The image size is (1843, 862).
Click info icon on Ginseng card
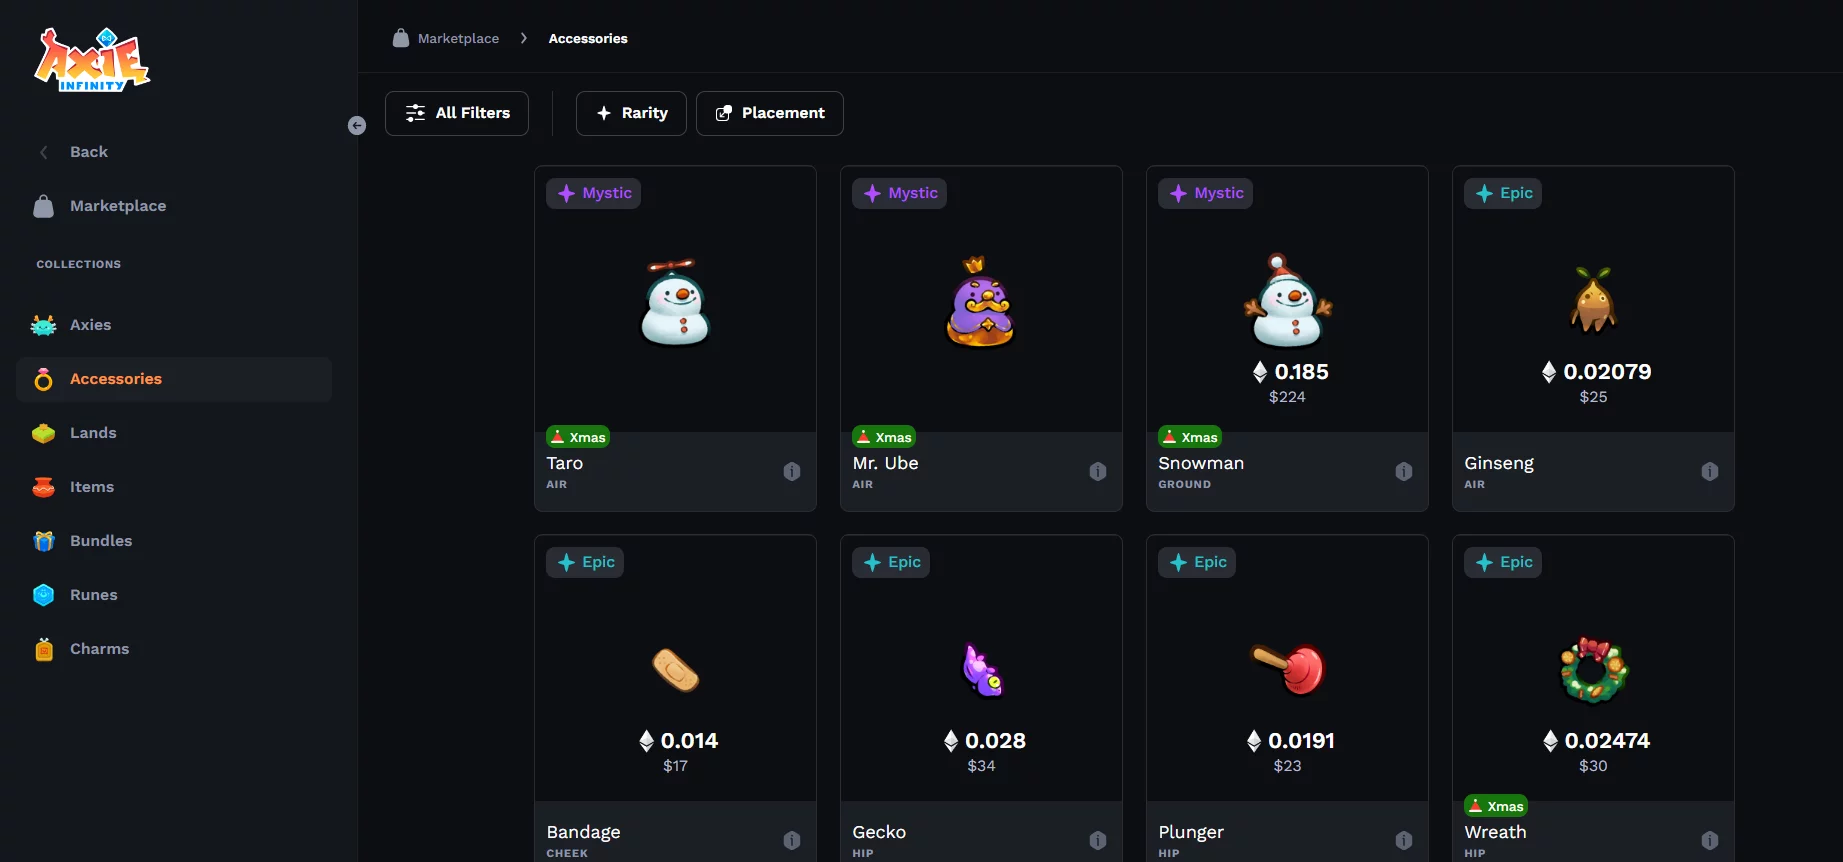1710,471
